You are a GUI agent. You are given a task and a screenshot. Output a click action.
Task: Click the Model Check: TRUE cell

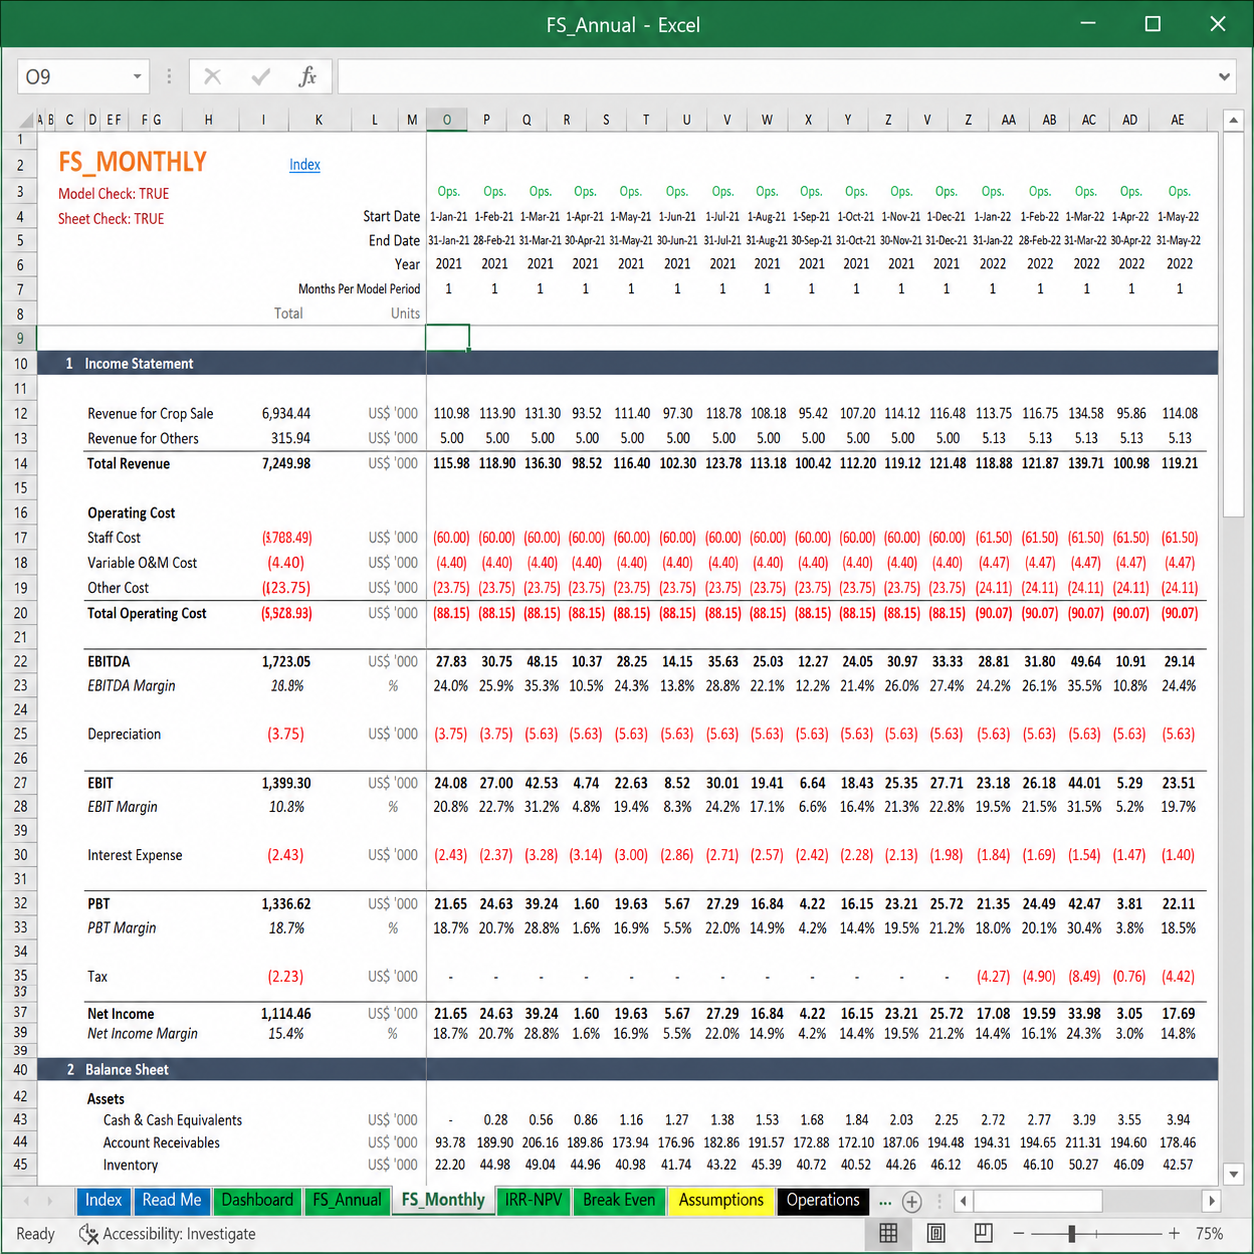(113, 194)
